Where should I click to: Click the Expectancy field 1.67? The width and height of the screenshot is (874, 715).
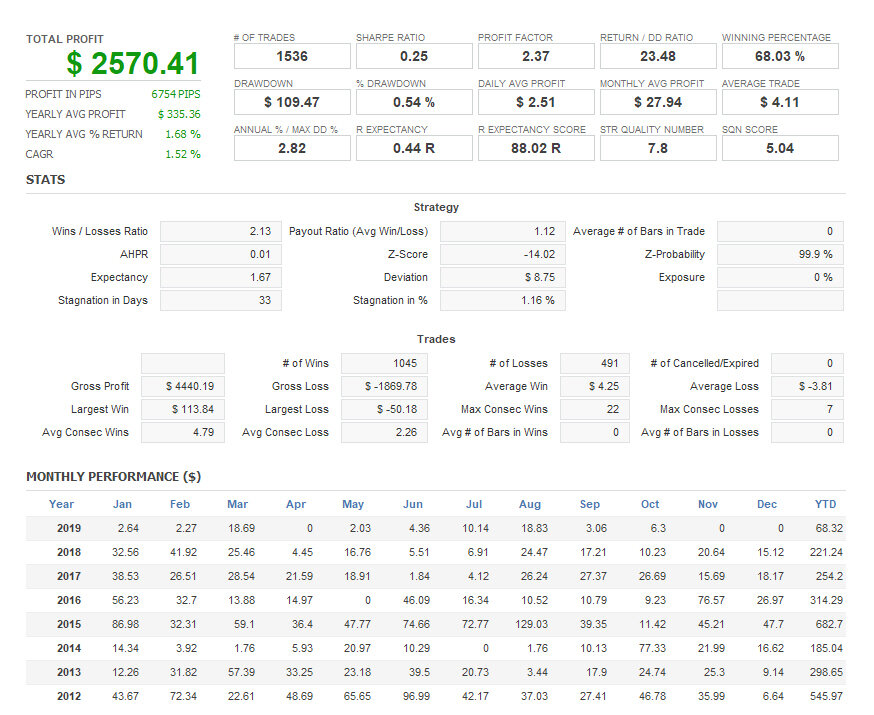point(221,278)
